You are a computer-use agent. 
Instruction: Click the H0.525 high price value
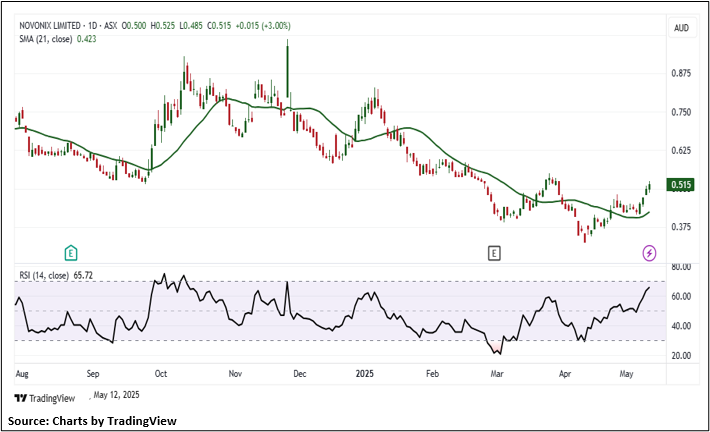point(163,26)
